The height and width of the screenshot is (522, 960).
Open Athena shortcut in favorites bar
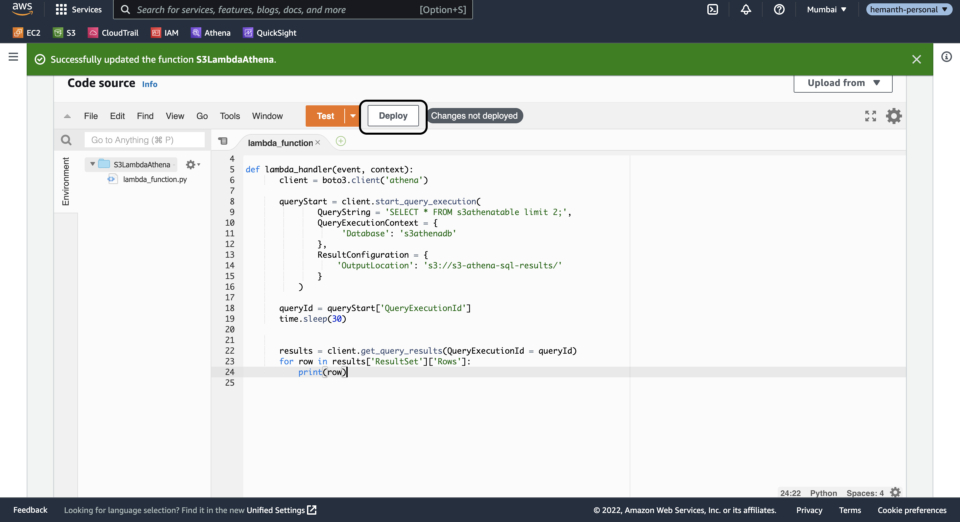(211, 33)
